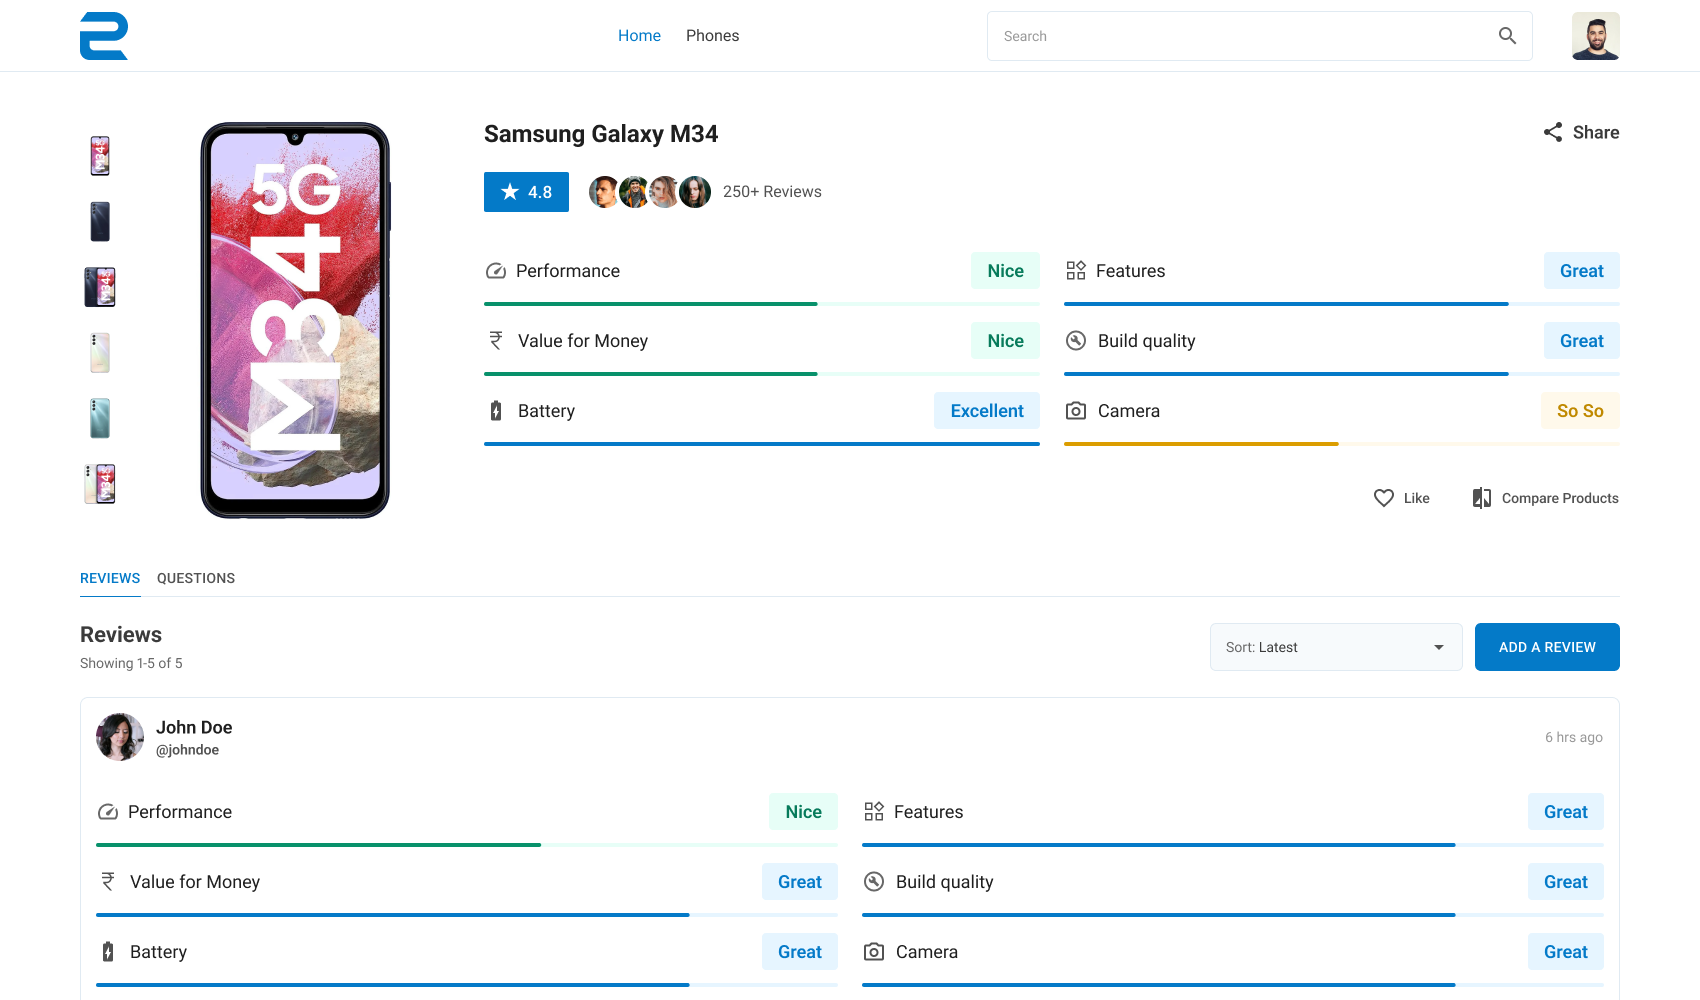The image size is (1700, 1000).
Task: Go to the Home nav link
Action: click(x=639, y=36)
